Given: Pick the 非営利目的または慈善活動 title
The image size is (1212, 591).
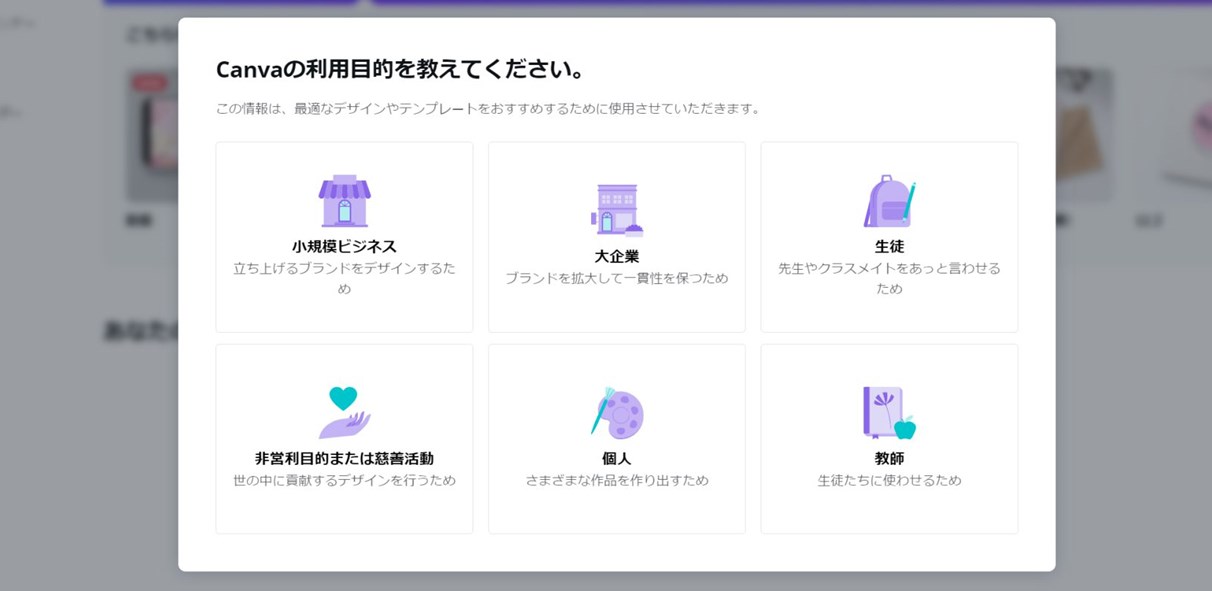Looking at the screenshot, I should pyautogui.click(x=344, y=458).
